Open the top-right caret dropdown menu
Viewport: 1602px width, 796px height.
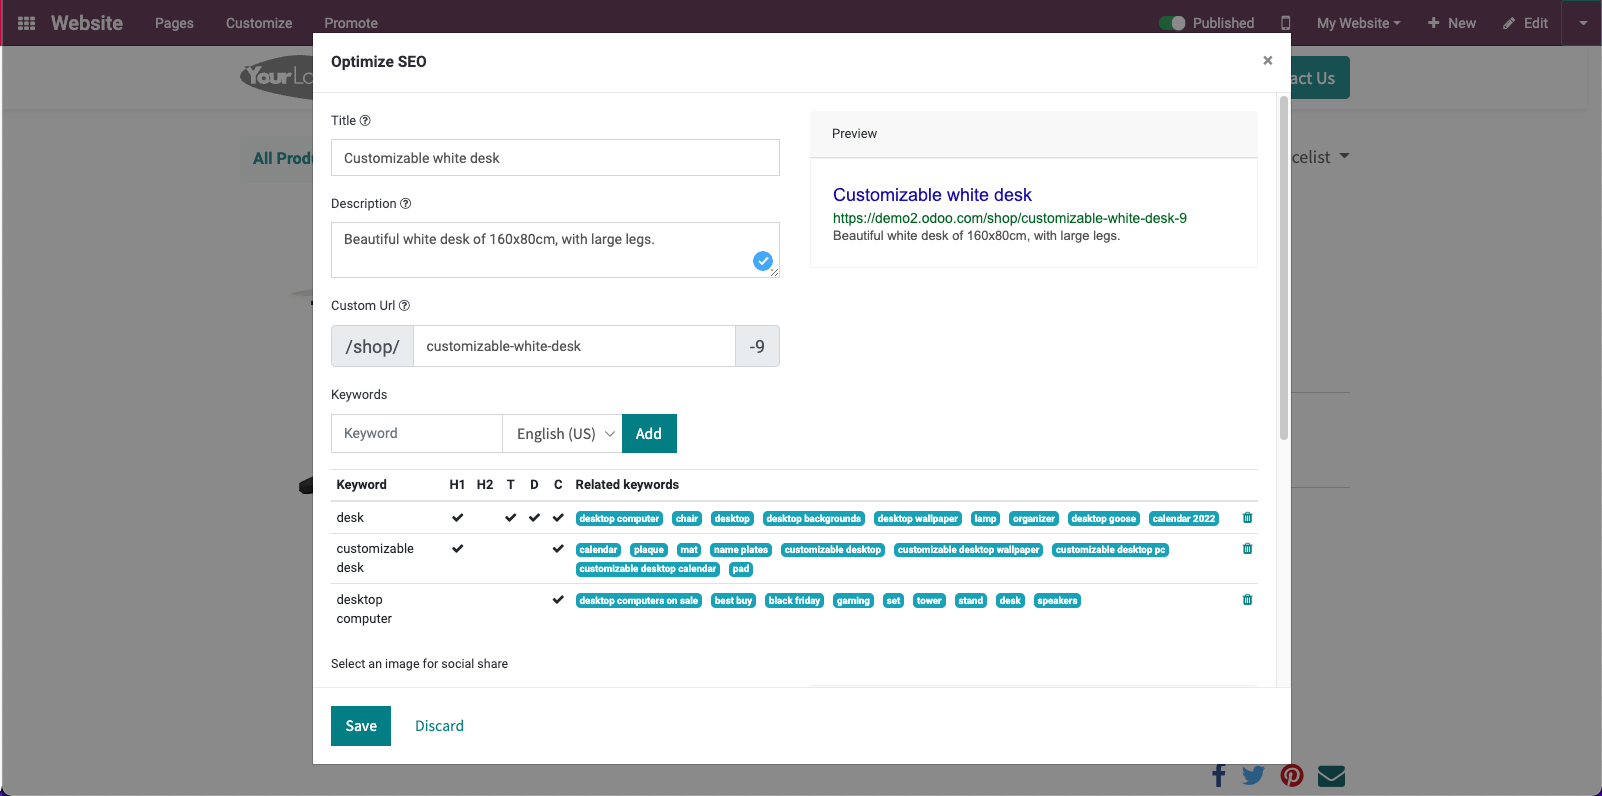click(x=1583, y=23)
